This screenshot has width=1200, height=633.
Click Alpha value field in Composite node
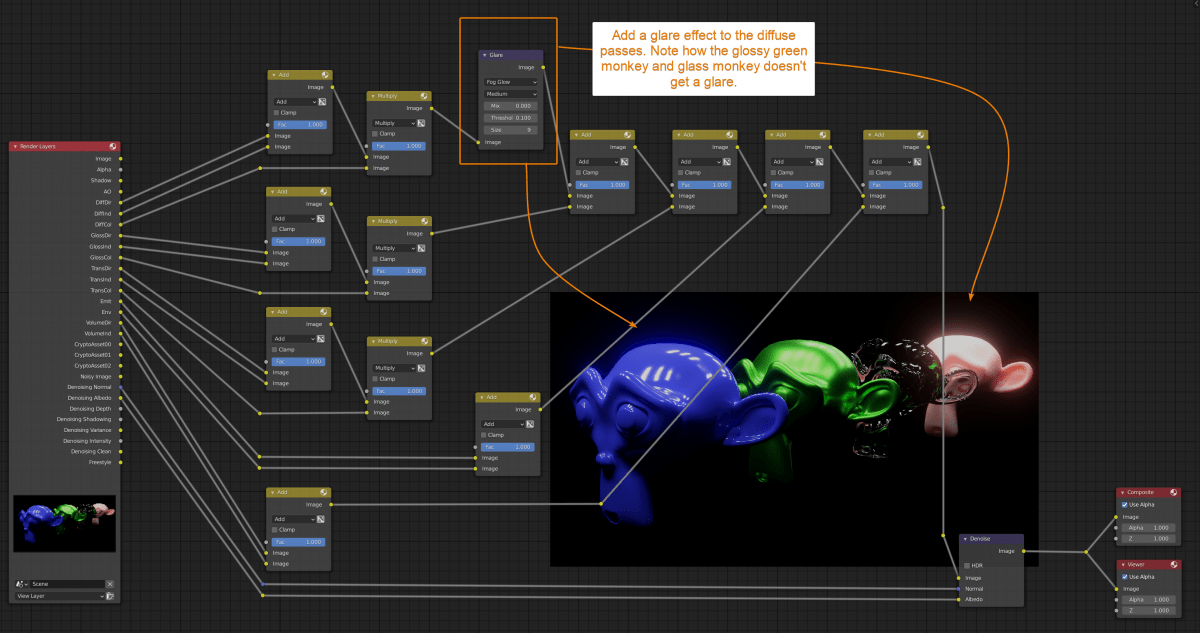pos(1148,527)
